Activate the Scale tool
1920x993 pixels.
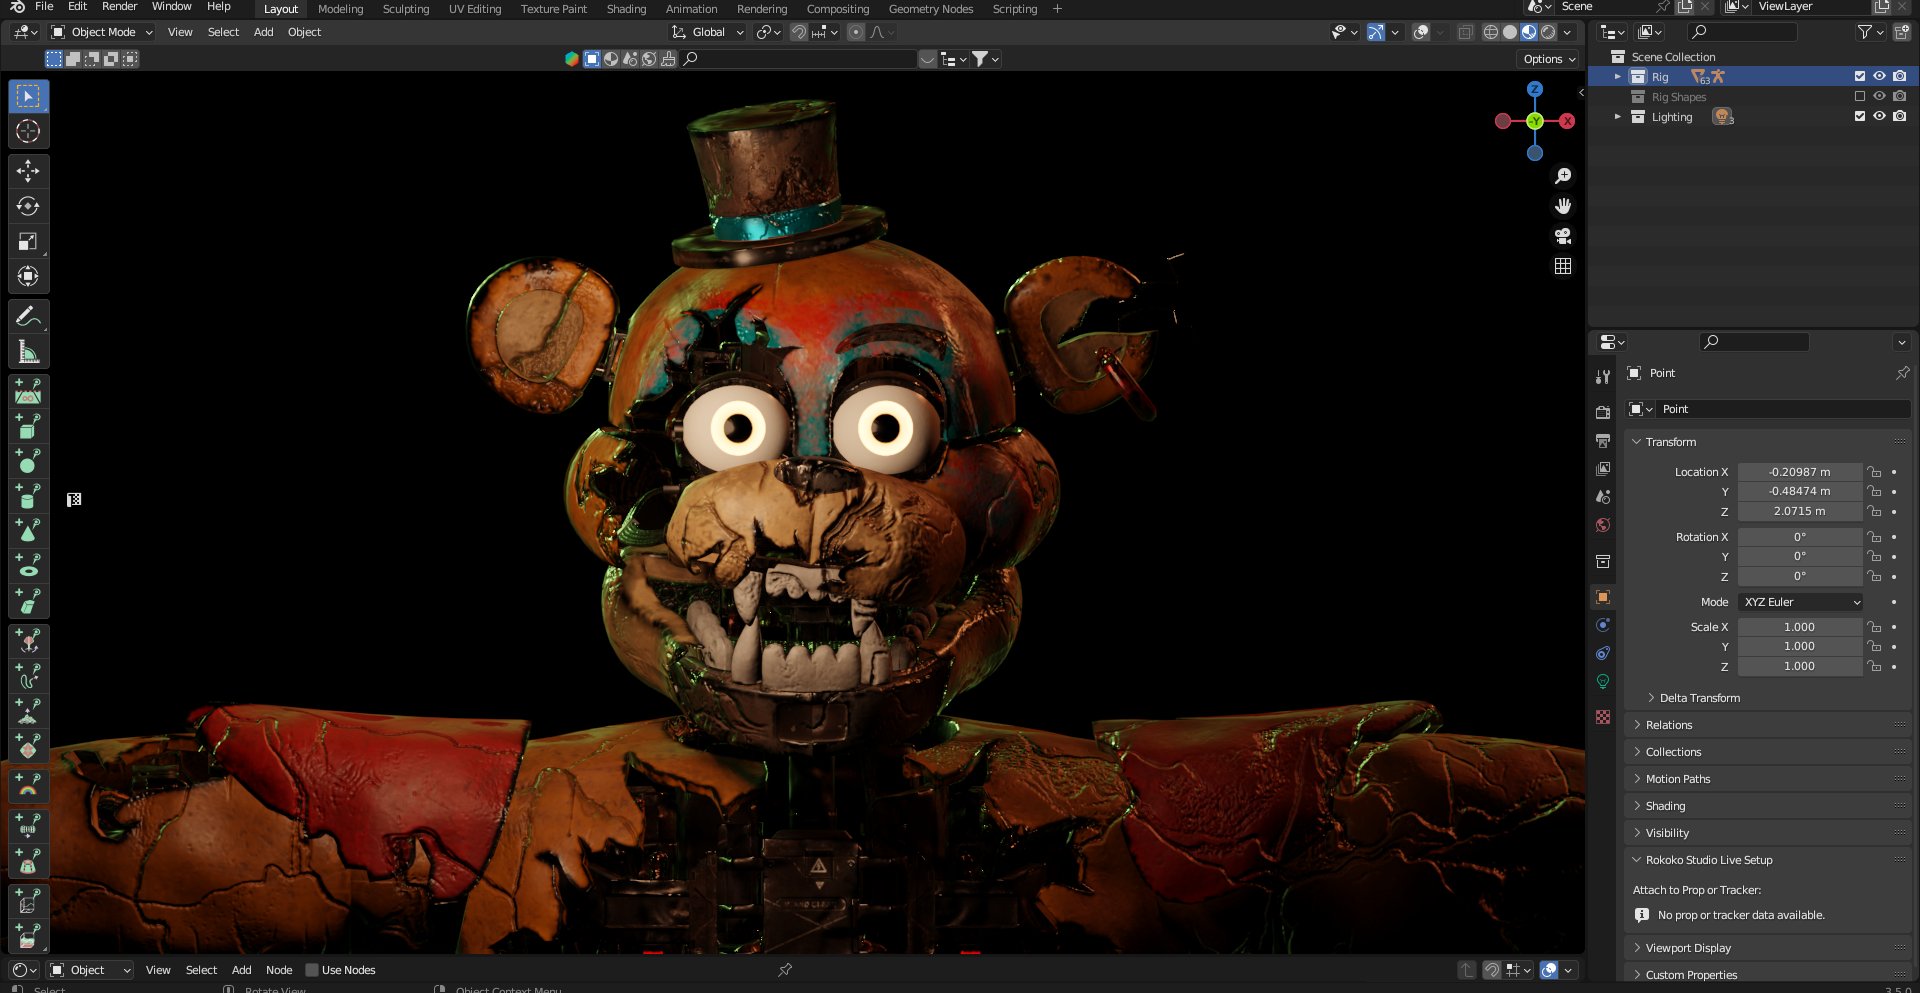[x=28, y=241]
